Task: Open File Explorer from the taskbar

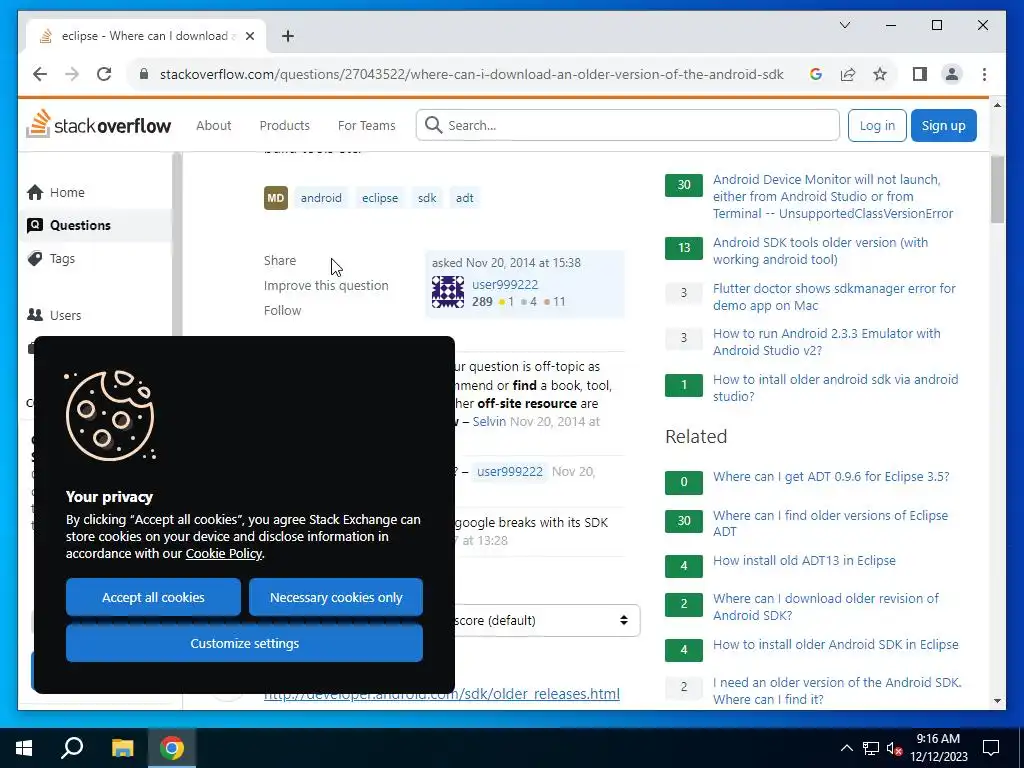Action: (x=122, y=748)
